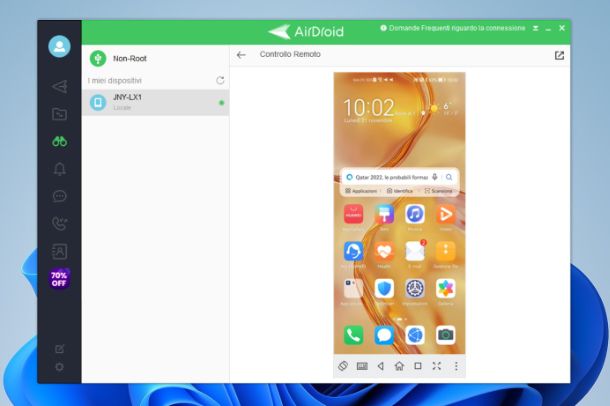Open the settings gear in sidebar
Viewport: 610px width, 406px height.
[60, 367]
